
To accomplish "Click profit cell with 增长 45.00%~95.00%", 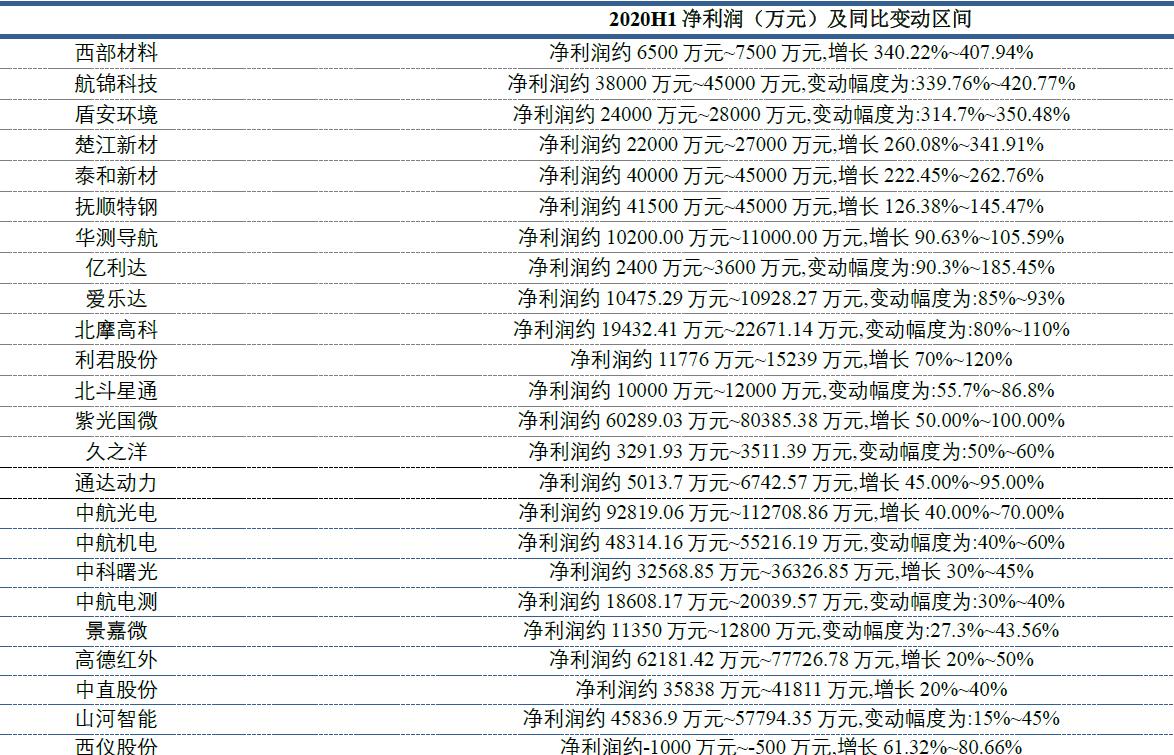I will coord(791,482).
